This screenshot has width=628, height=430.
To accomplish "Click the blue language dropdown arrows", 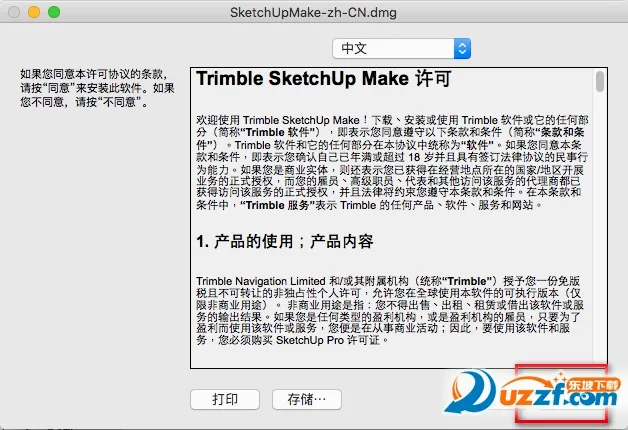I will (462, 48).
